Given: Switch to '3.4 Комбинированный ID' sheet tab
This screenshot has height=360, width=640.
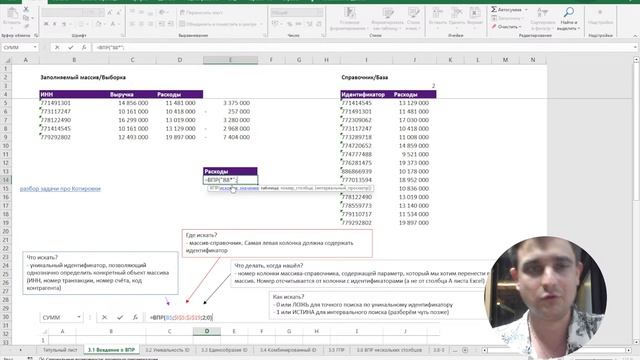Looking at the screenshot, I should click(288, 350).
